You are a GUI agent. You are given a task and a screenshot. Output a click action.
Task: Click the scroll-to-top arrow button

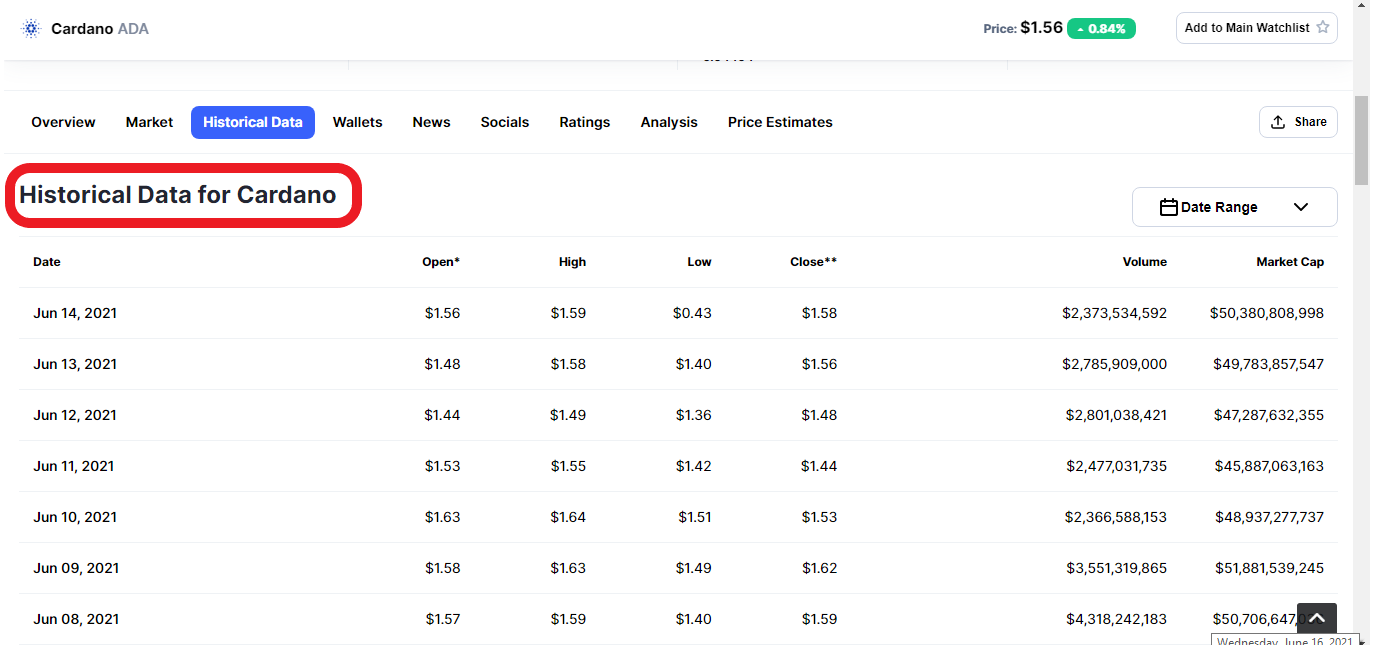click(1317, 619)
